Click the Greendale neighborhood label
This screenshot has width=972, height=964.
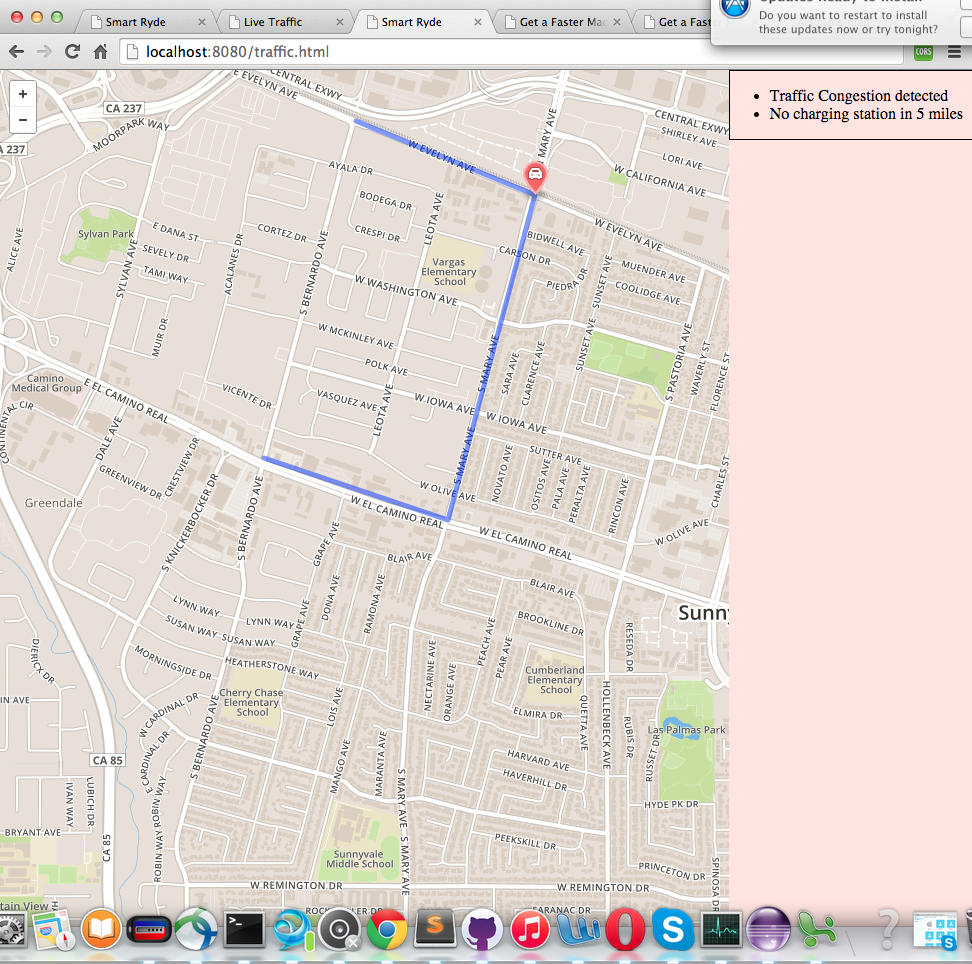(53, 503)
